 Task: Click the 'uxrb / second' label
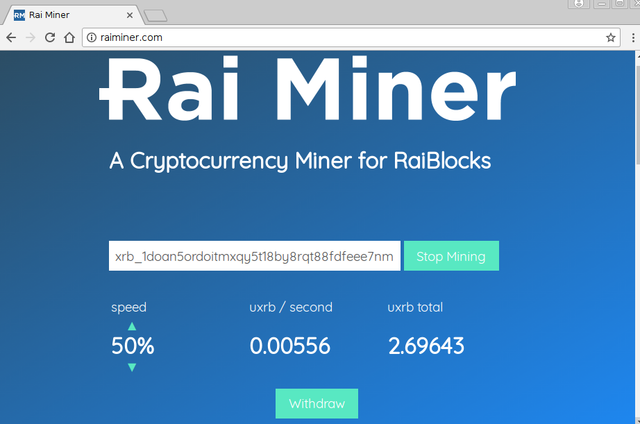point(291,307)
